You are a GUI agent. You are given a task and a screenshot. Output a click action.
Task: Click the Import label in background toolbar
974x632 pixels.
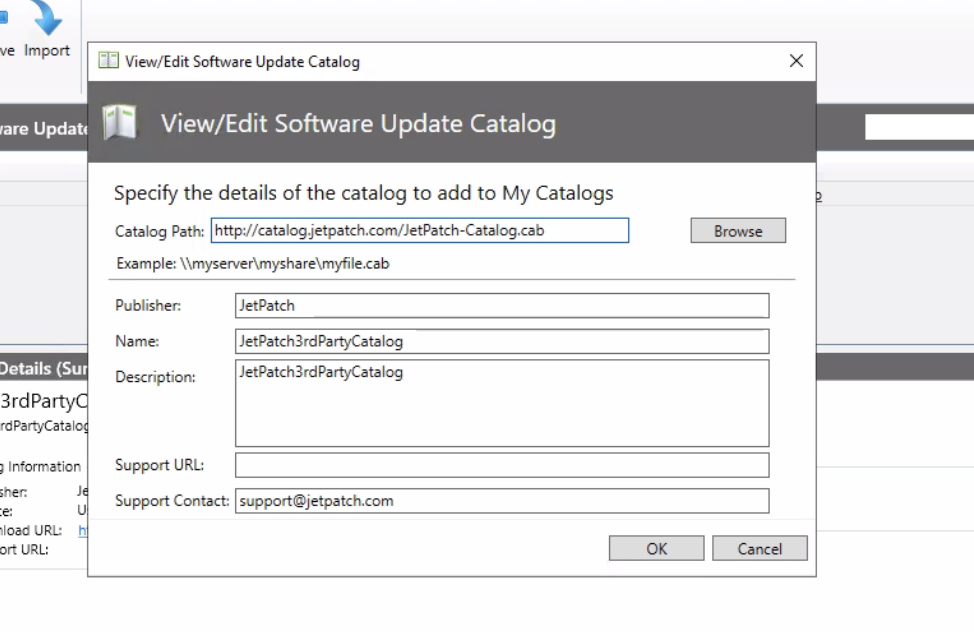47,50
